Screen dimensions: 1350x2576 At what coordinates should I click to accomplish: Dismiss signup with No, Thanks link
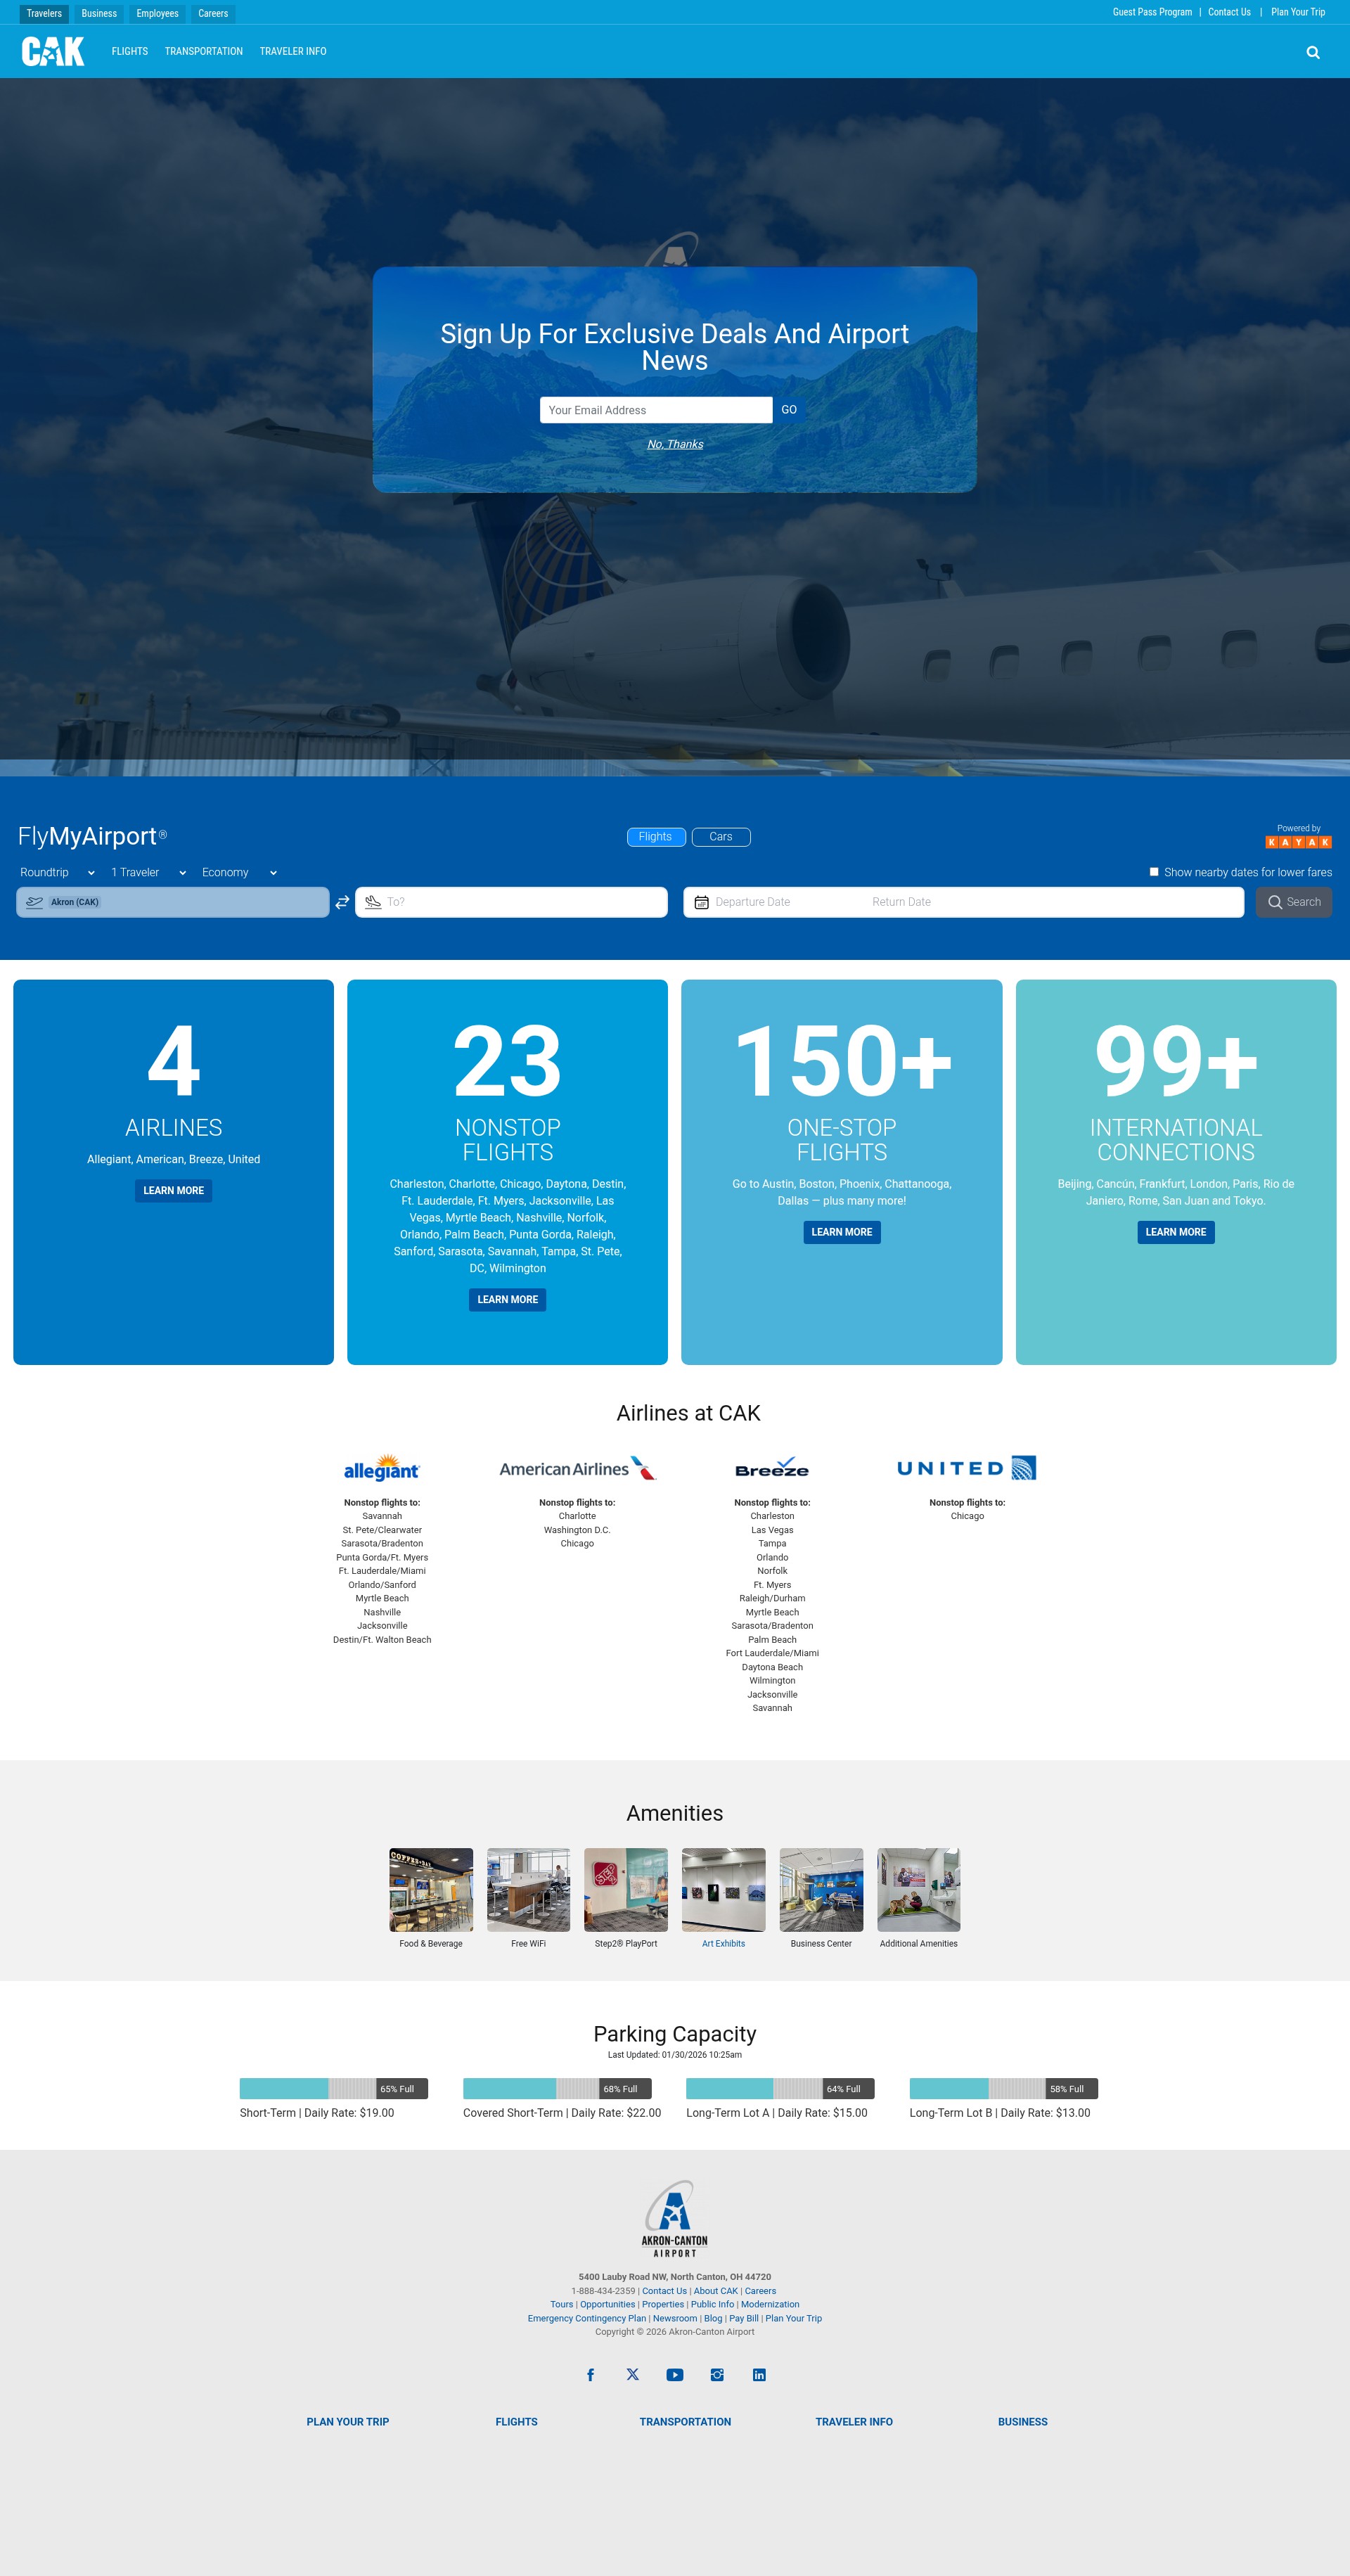tap(675, 444)
